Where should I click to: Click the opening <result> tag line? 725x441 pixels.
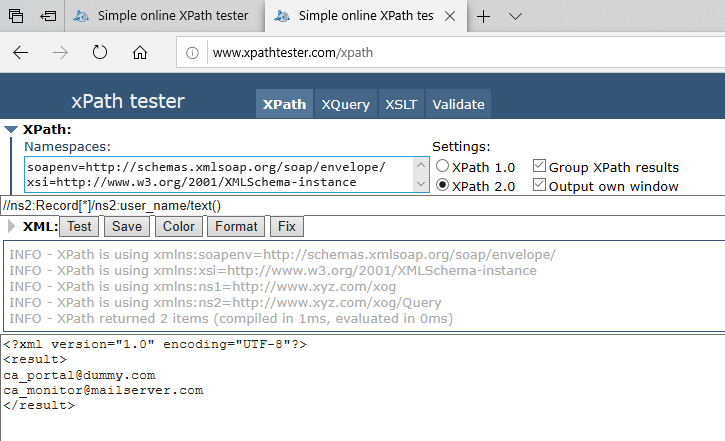tap(35, 359)
